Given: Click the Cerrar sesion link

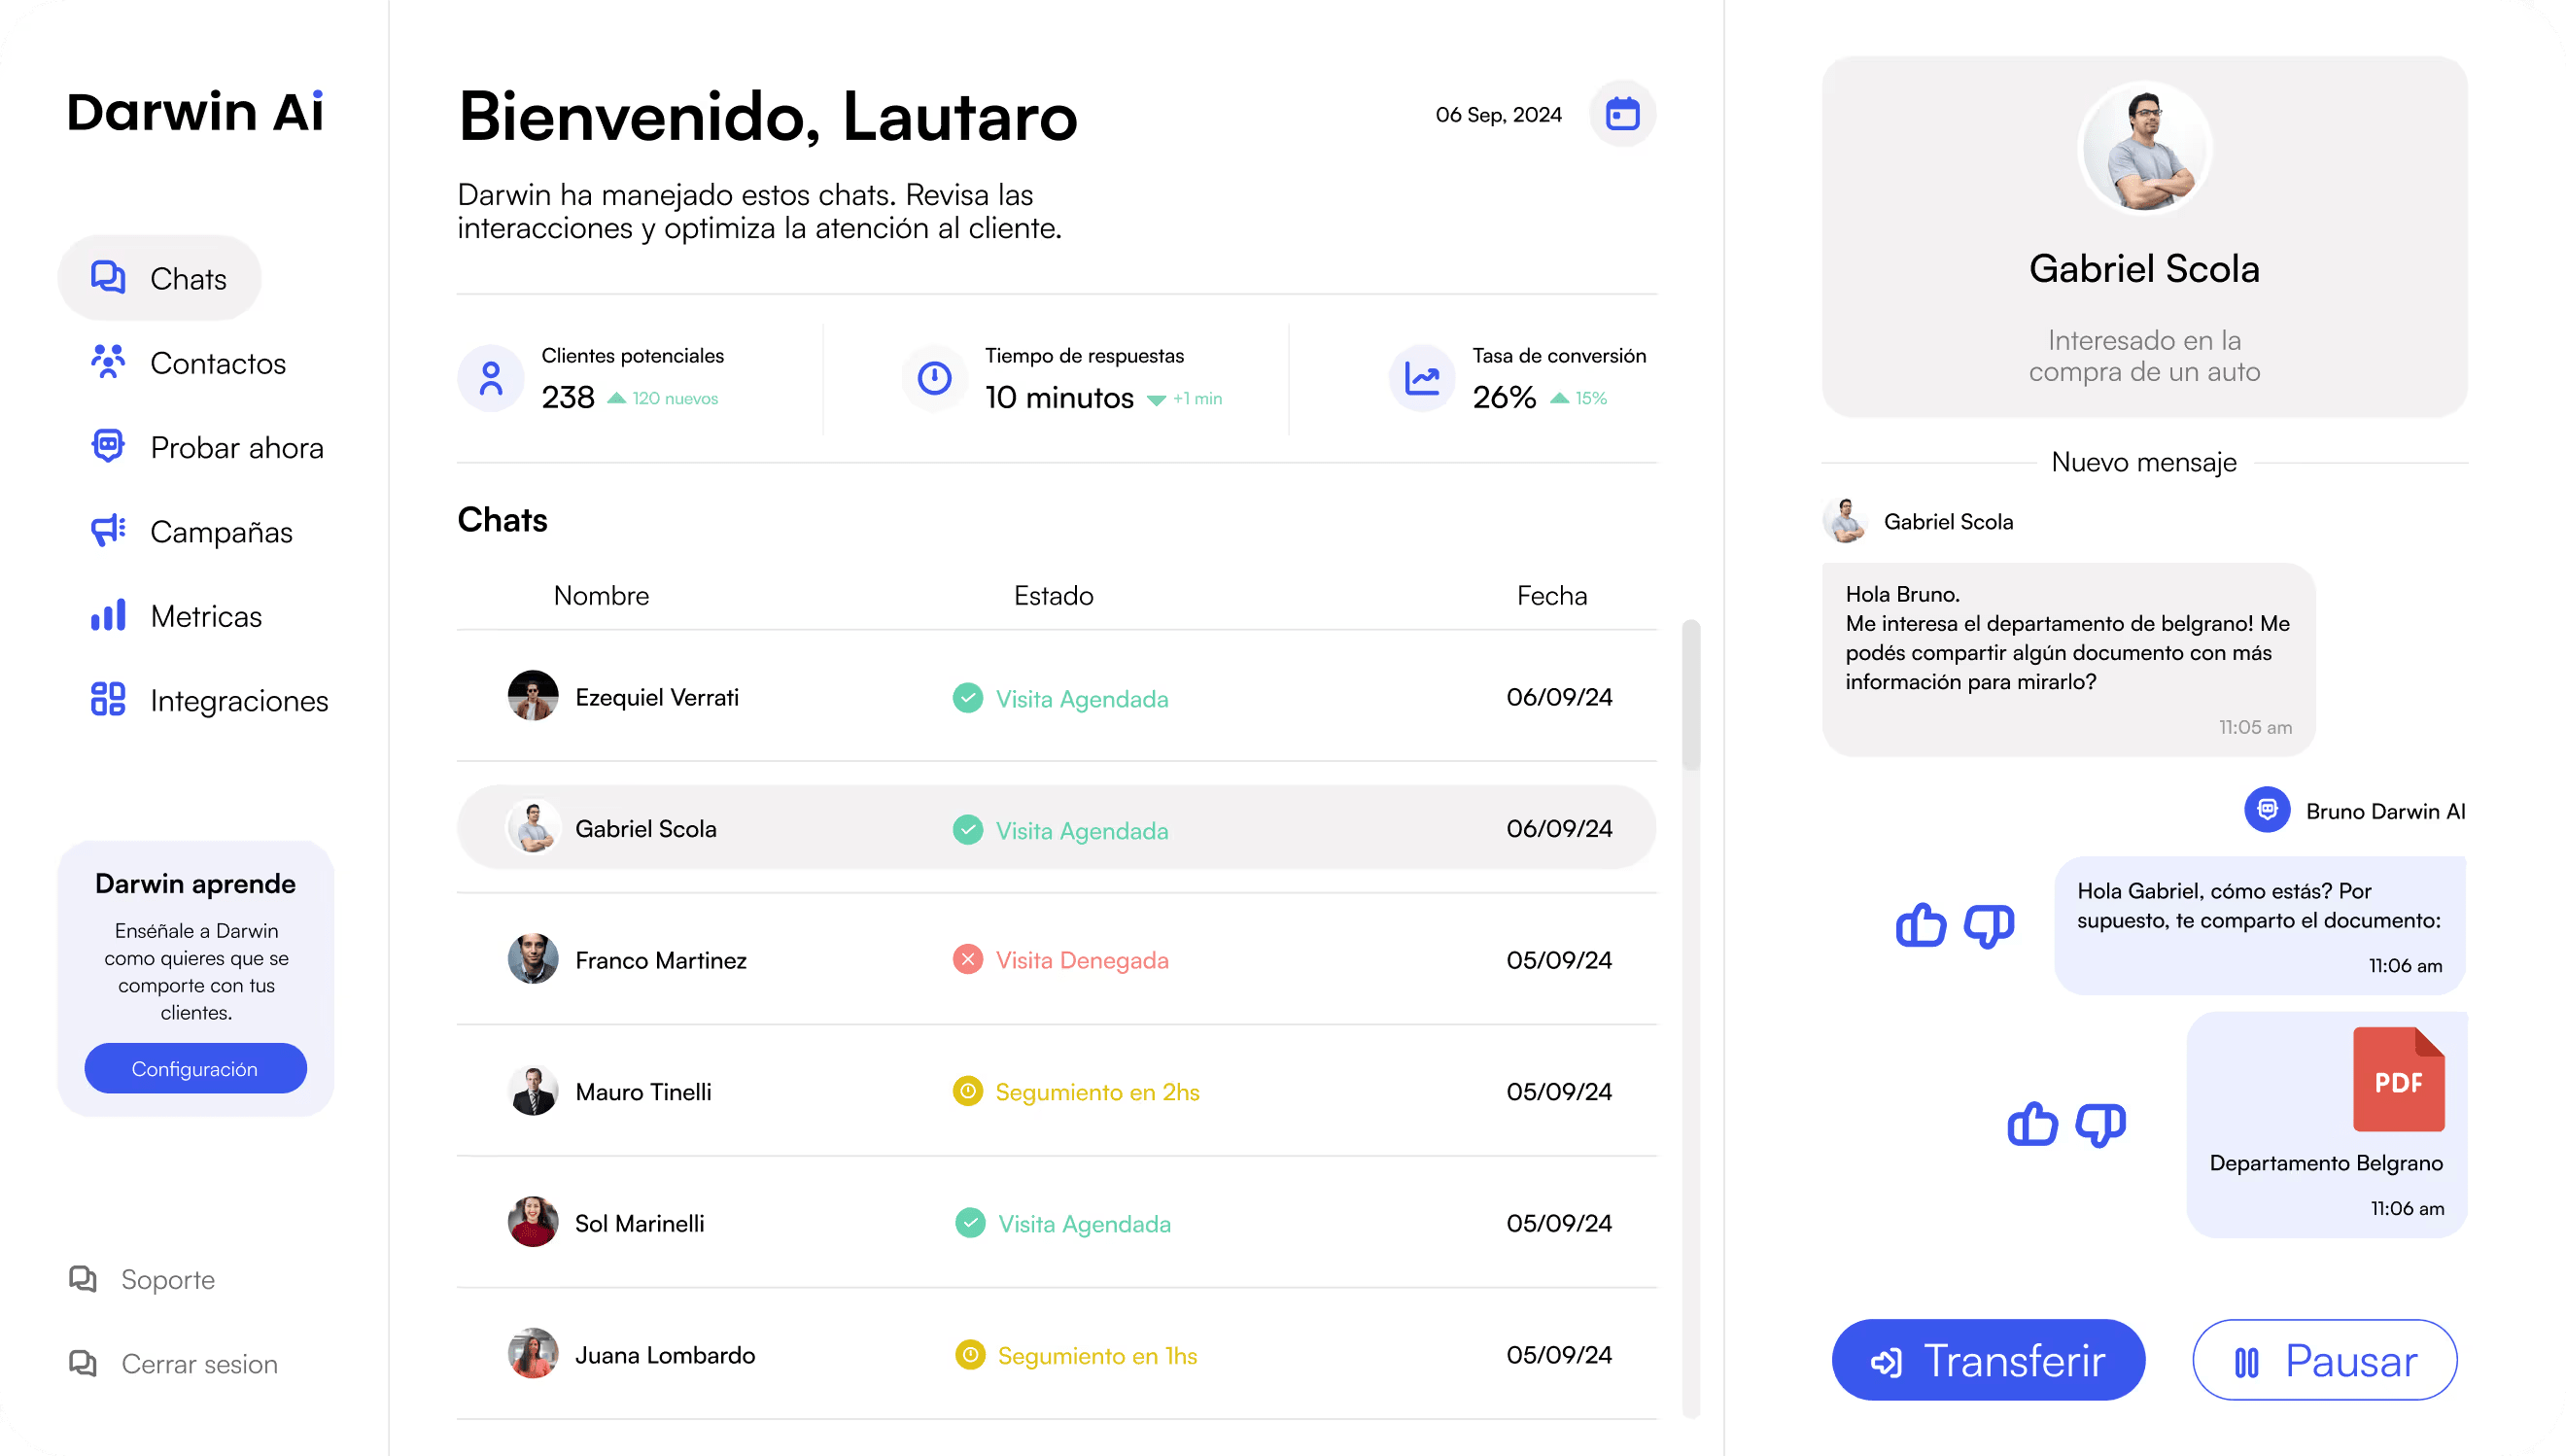Looking at the screenshot, I should pos(173,1363).
